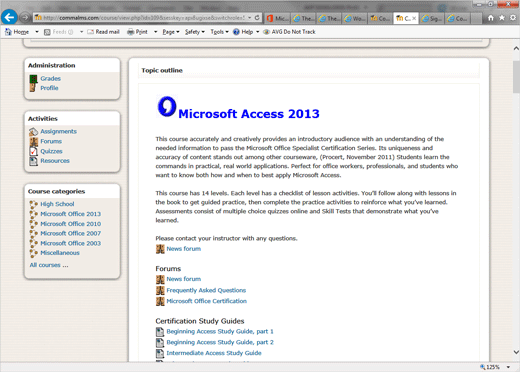Expand the Feeds dropdown arrow
520x372 pixels.
tap(81, 32)
